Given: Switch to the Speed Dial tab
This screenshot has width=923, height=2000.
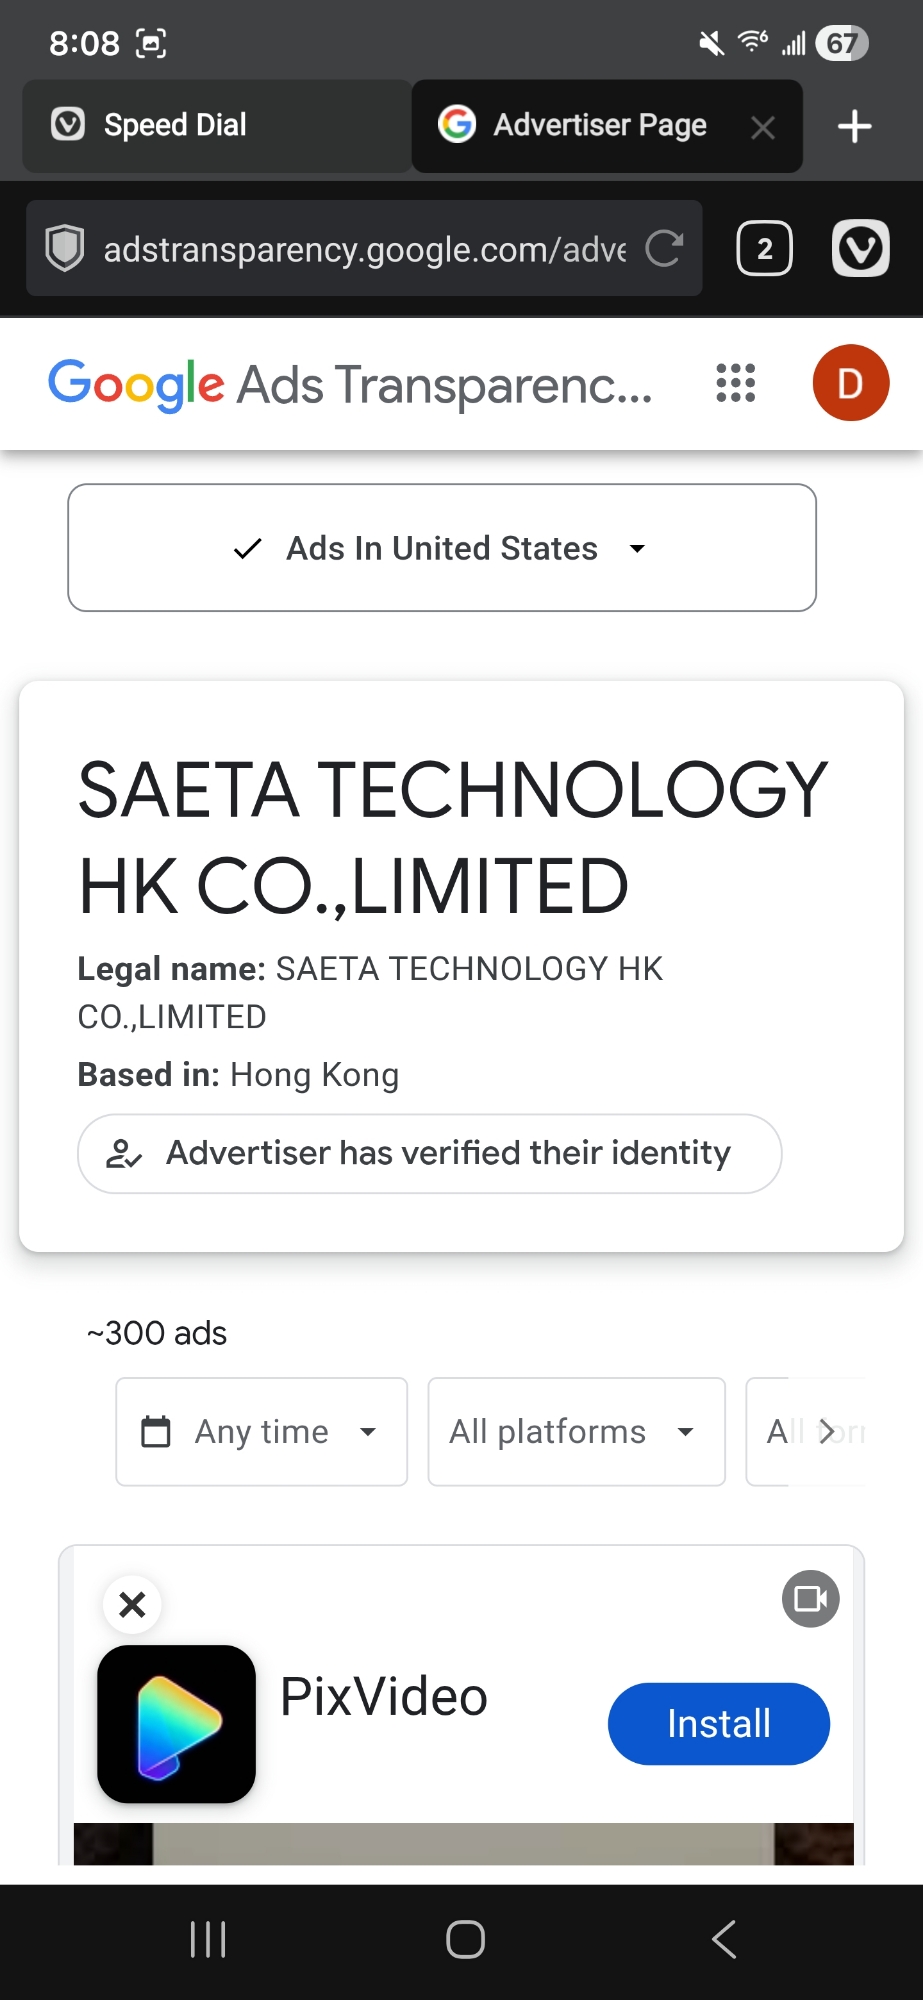Looking at the screenshot, I should (x=216, y=126).
